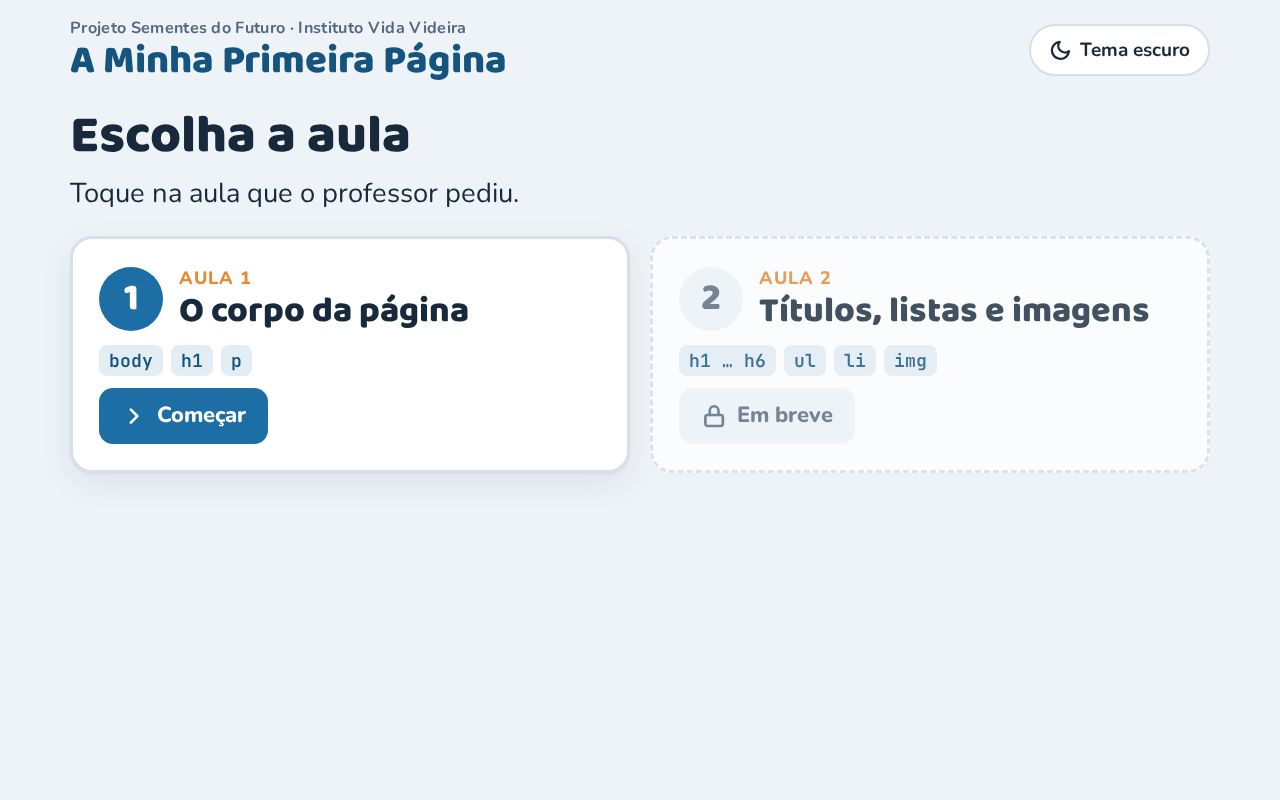Click the li tag chip
Viewport: 1280px width, 800px height.
855,361
